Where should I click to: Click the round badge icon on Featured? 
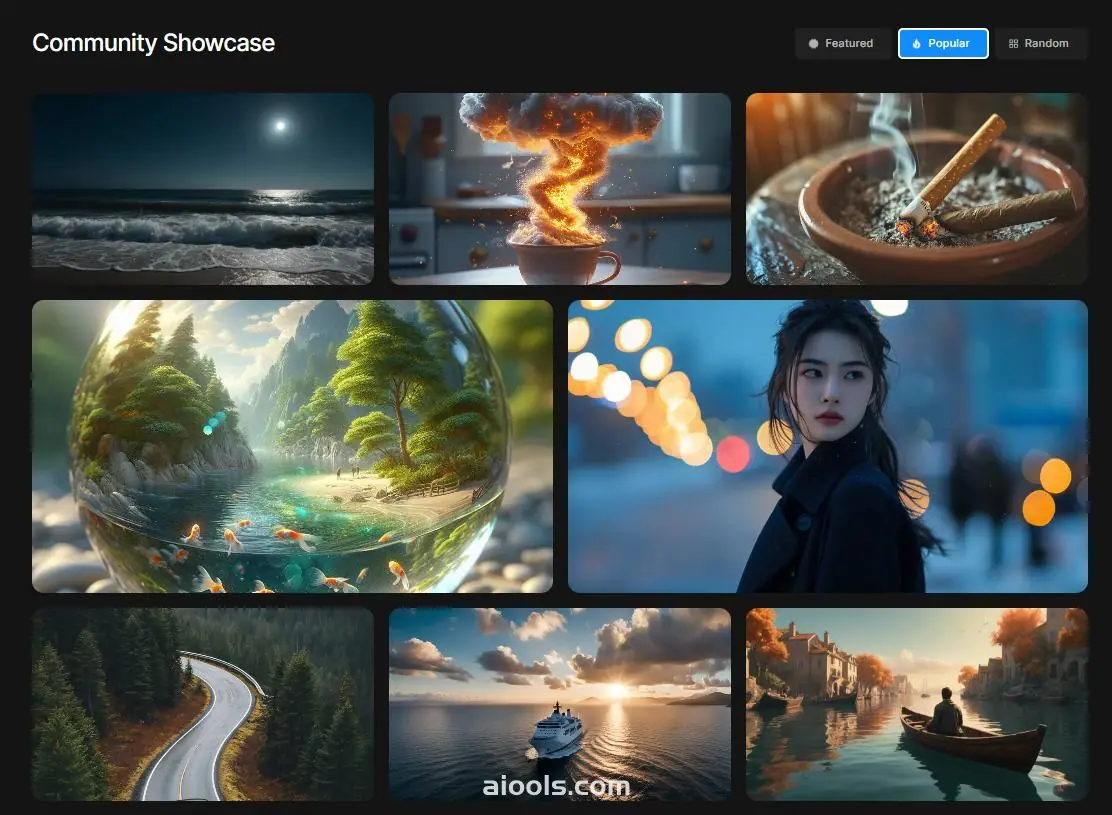[x=813, y=44]
